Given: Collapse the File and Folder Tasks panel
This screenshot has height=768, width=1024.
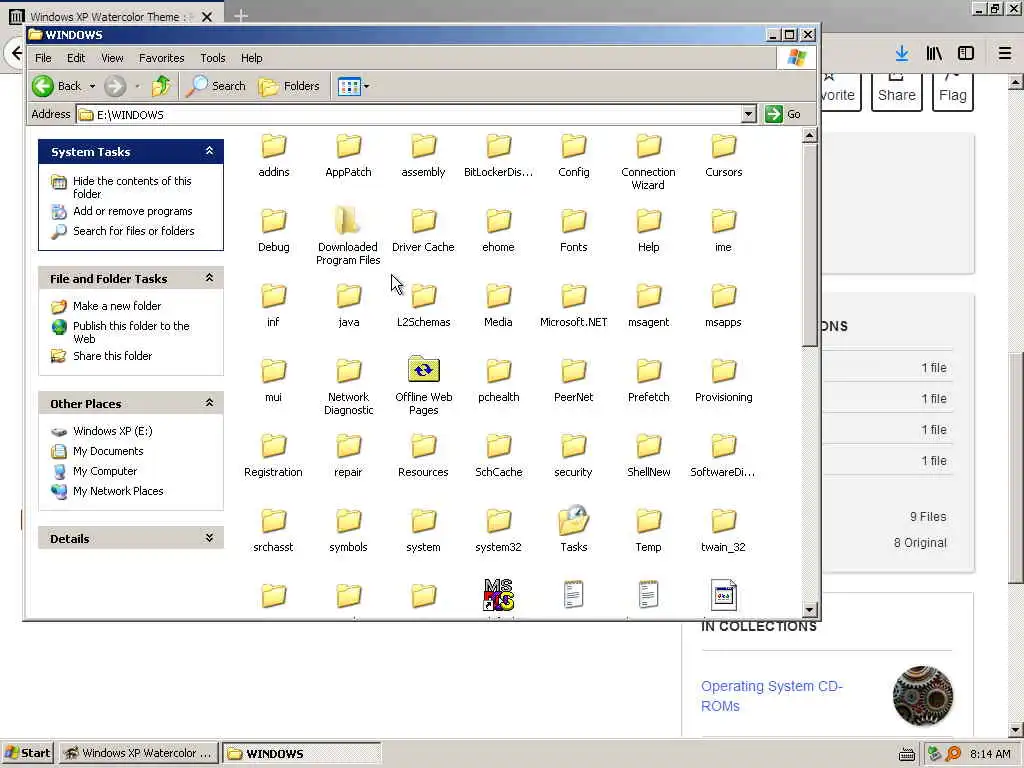Looking at the screenshot, I should pos(209,278).
